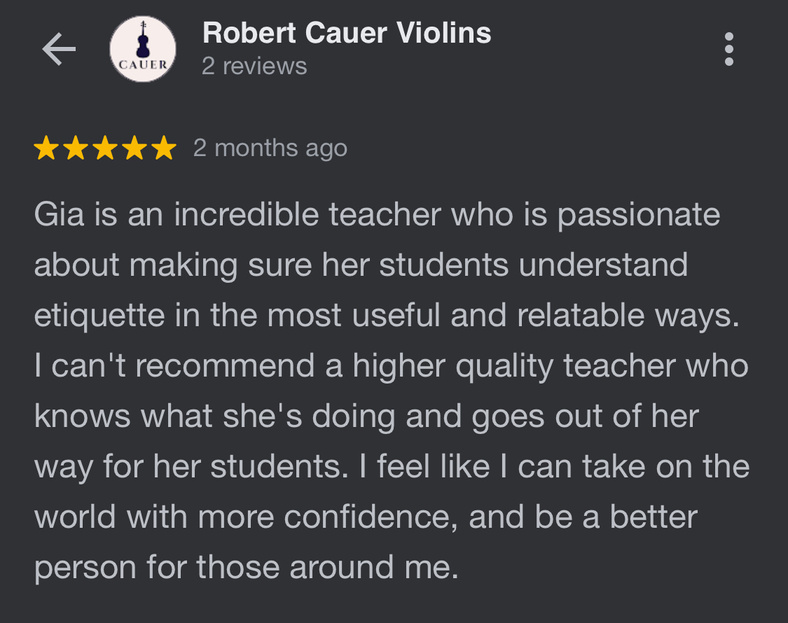
Task: View the reviewer's 2 reviews
Action: click(x=254, y=67)
